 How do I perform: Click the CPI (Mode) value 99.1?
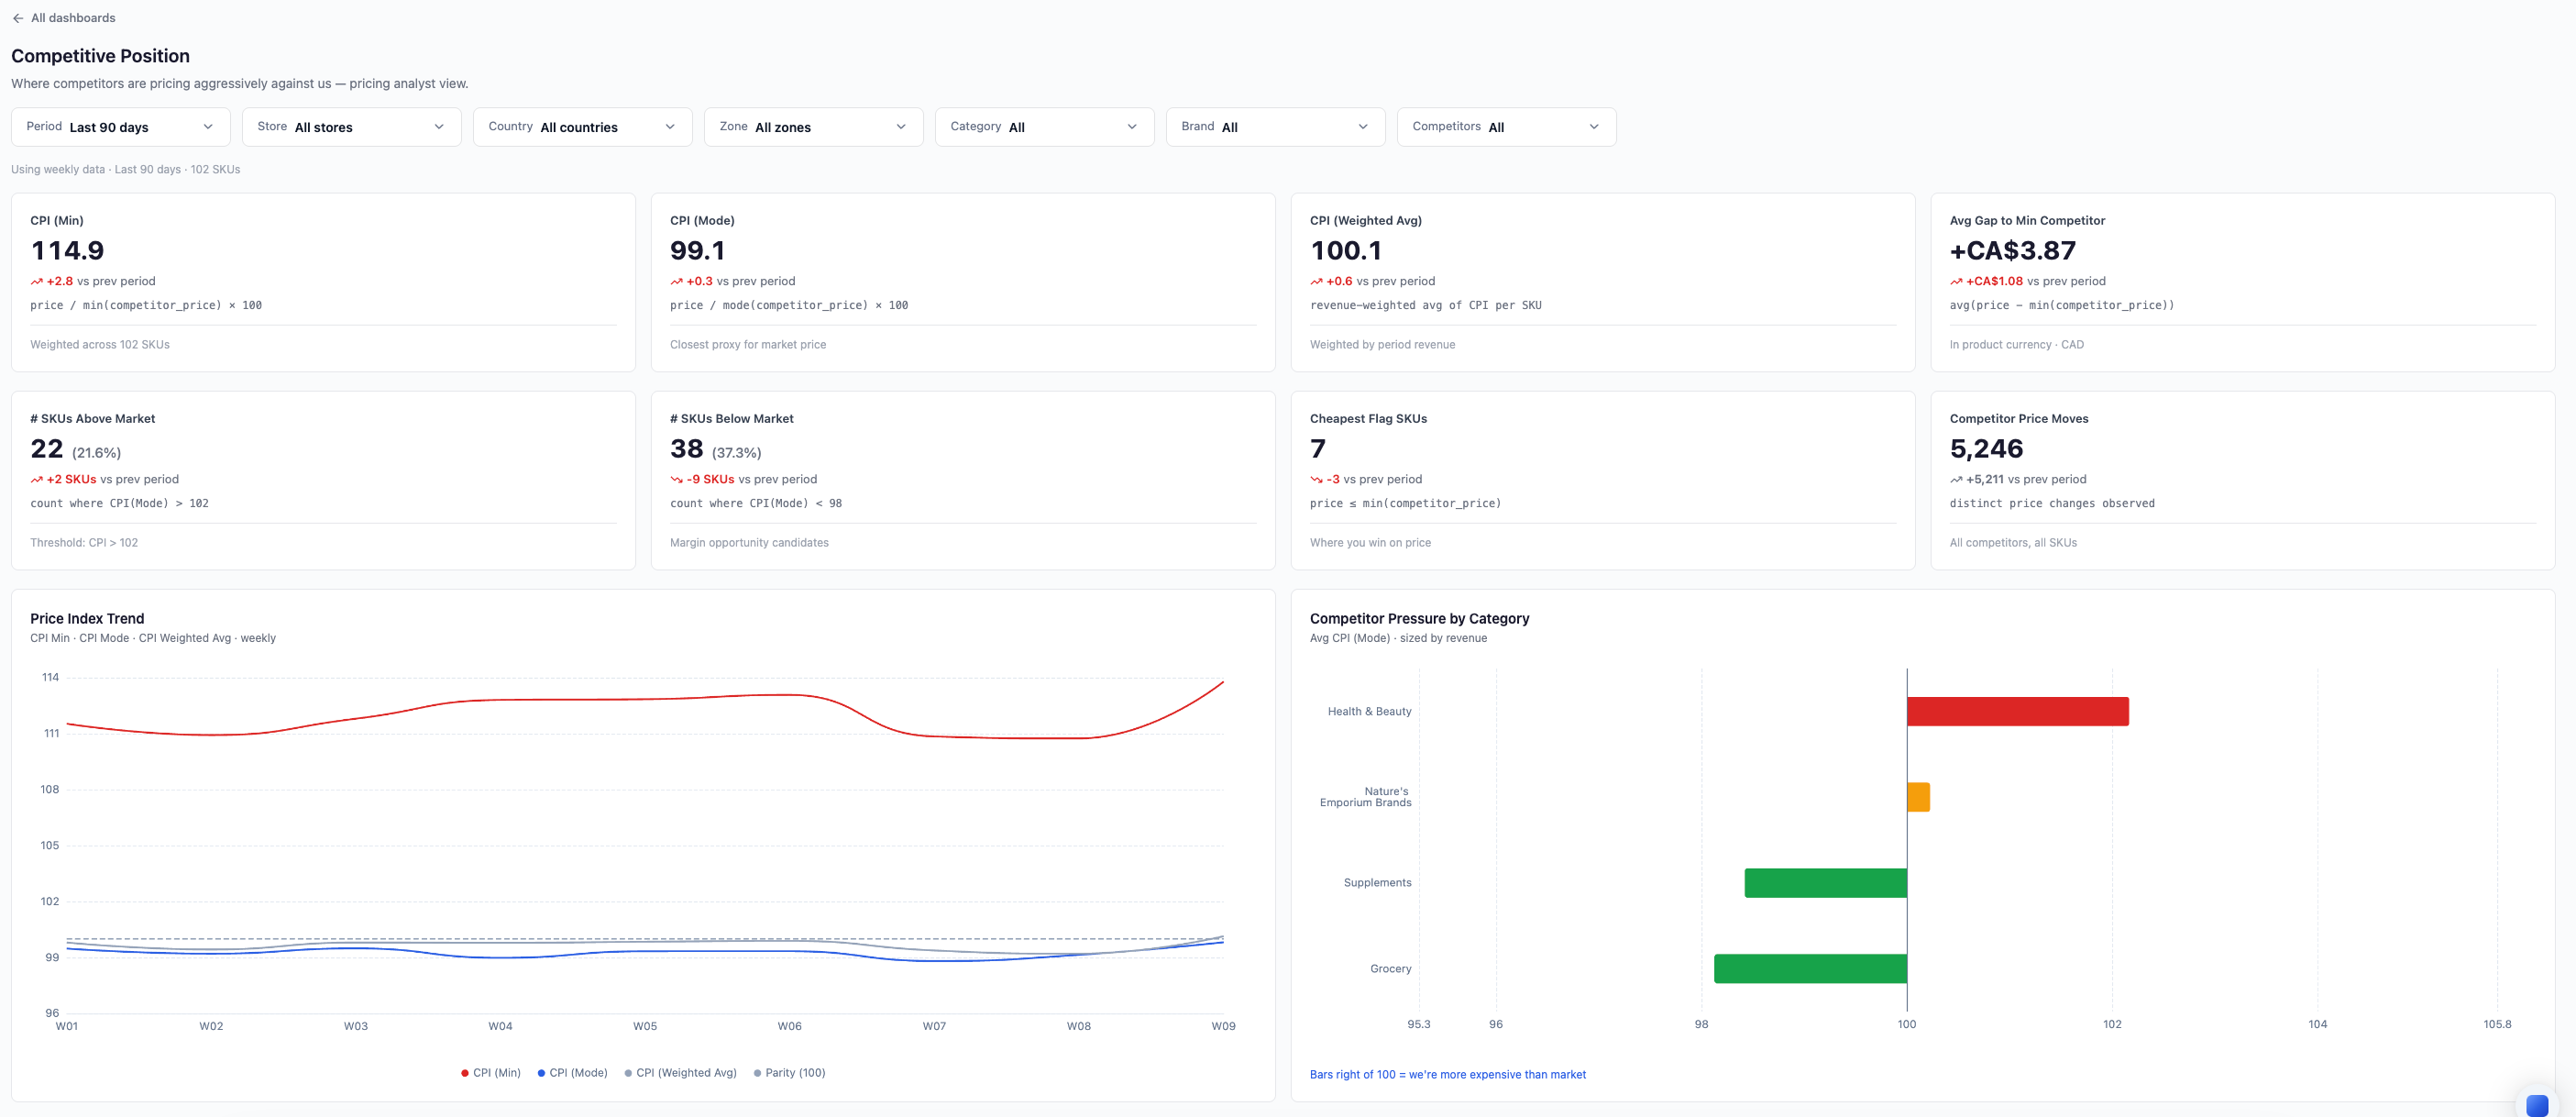click(698, 251)
